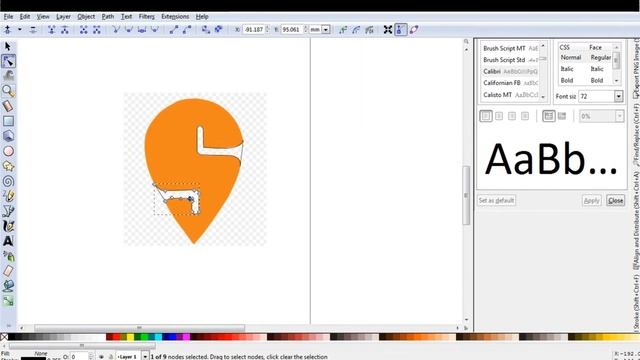
Task: Open the mm units dropdown
Action: (x=326, y=29)
